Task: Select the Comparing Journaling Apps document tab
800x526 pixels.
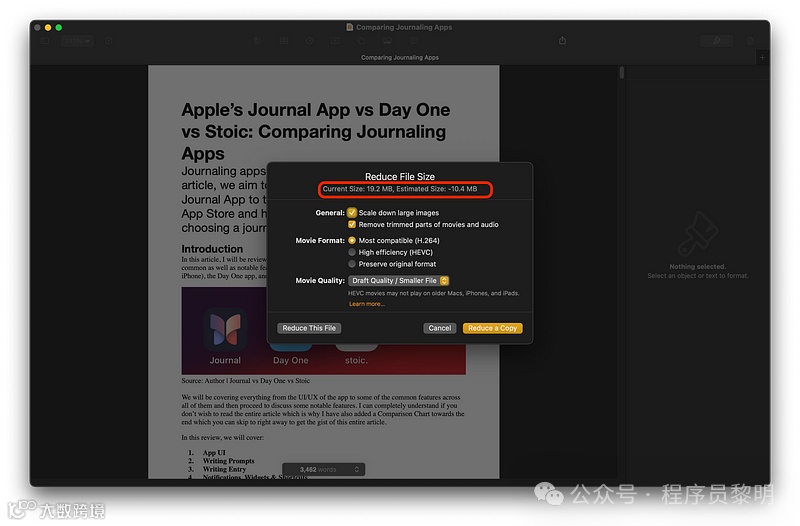Action: [399, 58]
